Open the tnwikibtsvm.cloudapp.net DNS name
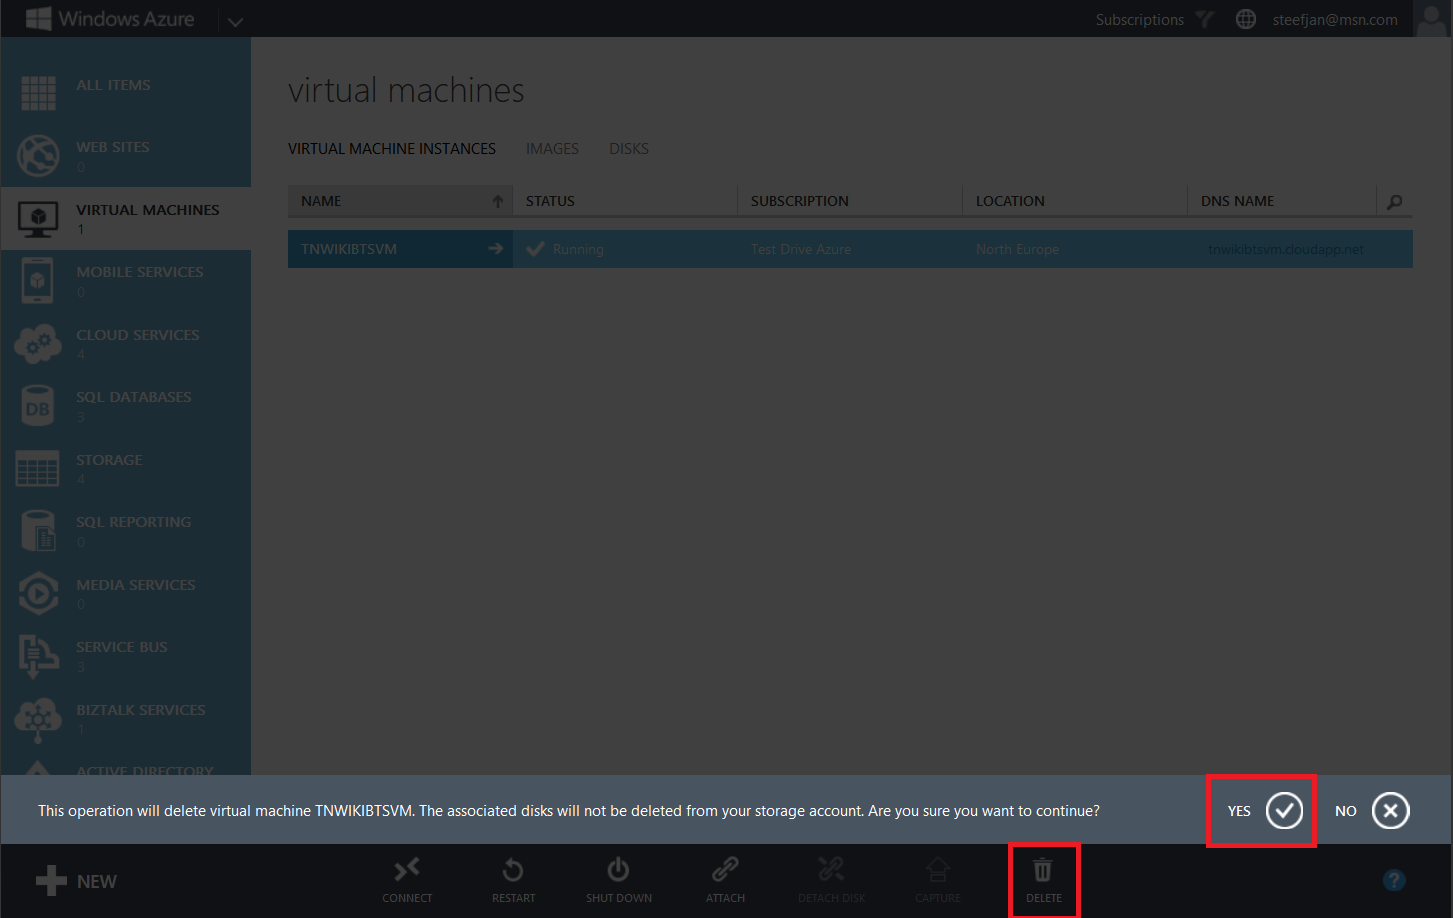The height and width of the screenshot is (918, 1453). [1285, 249]
